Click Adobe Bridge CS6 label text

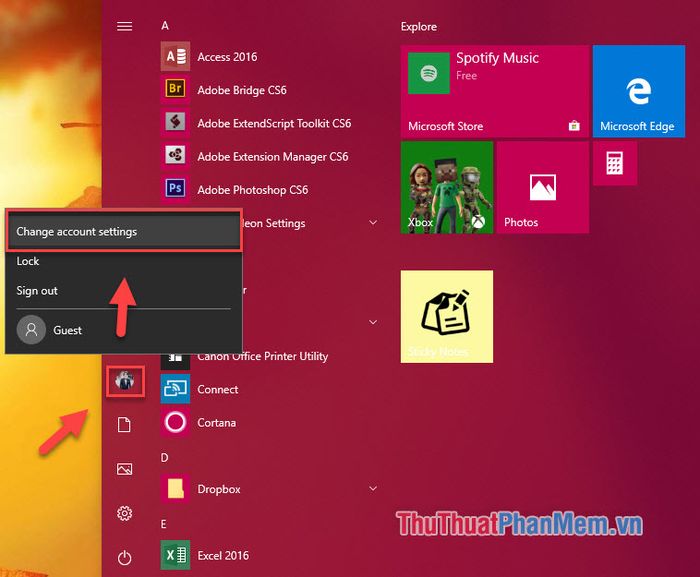pyautogui.click(x=242, y=90)
